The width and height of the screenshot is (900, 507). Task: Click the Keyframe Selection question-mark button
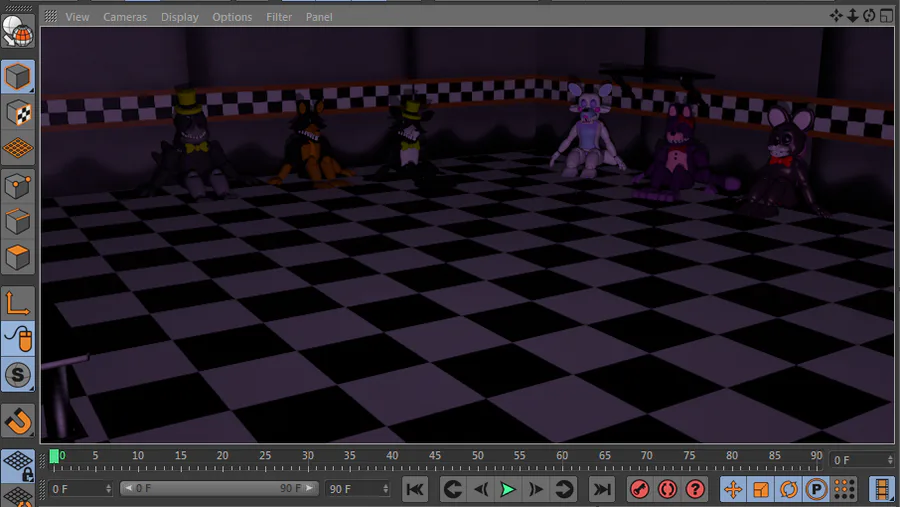point(695,489)
